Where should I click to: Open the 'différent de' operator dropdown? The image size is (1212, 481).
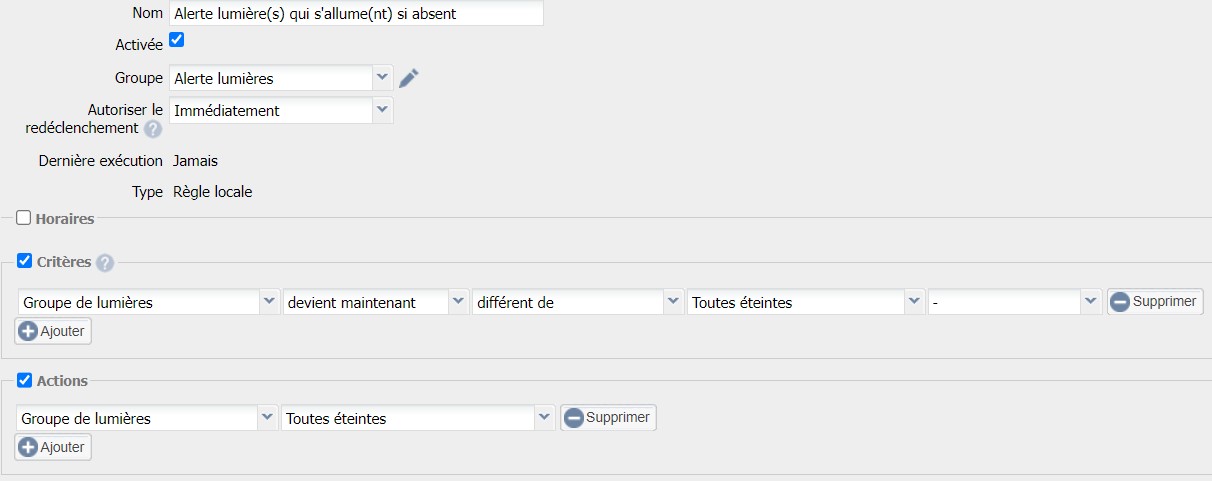coord(578,302)
